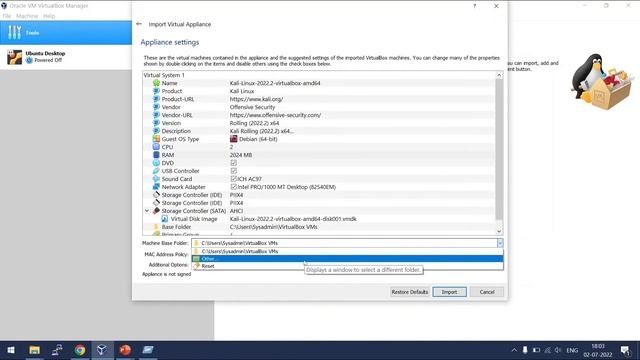Click the Tools icon in VirtualBox Manager sidebar
This screenshot has height=360, width=640.
[15, 32]
